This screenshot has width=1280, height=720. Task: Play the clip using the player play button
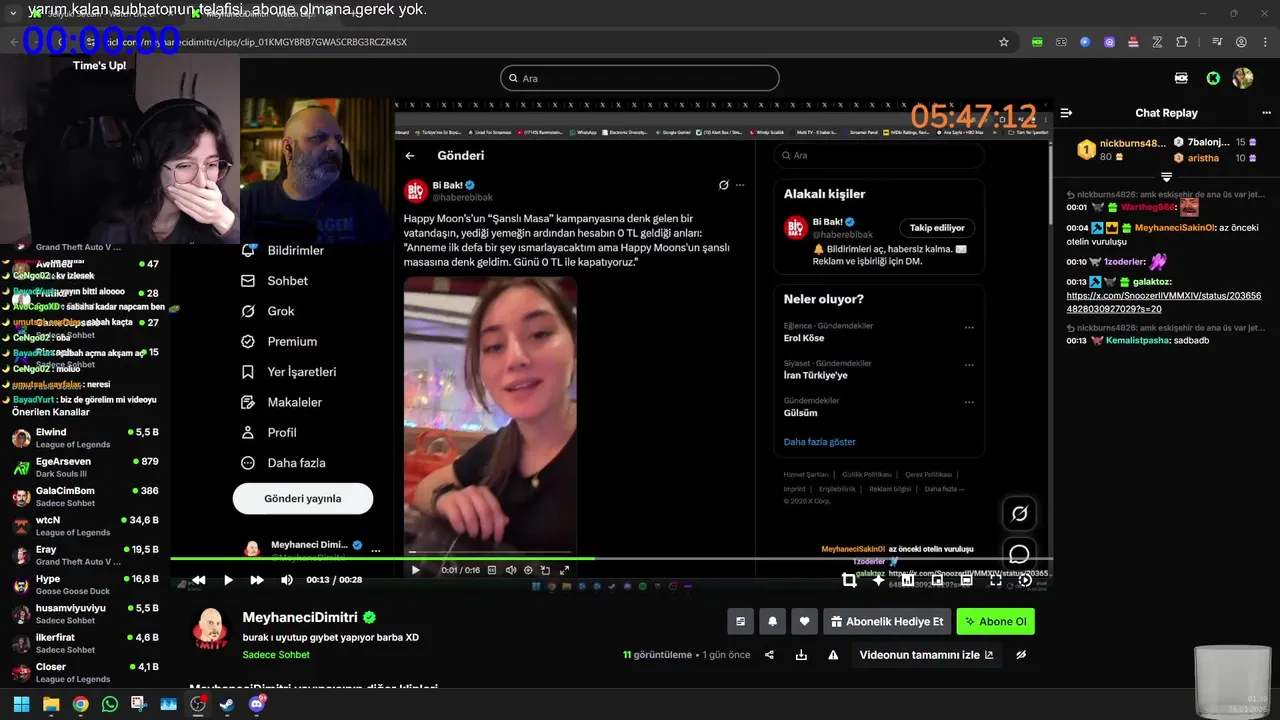pyautogui.click(x=228, y=580)
